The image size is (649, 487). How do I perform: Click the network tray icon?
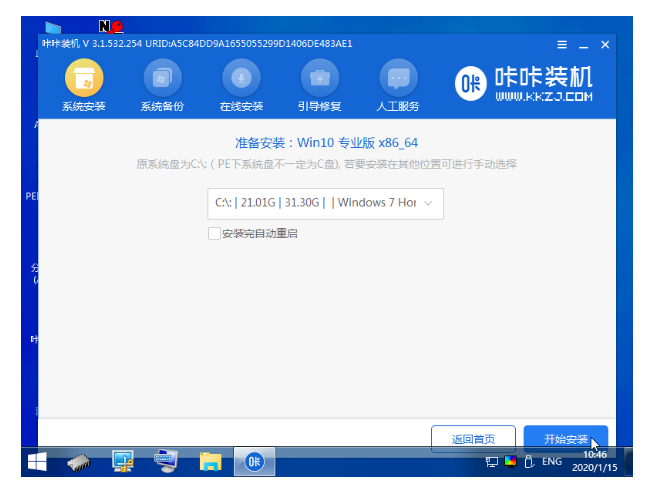click(x=491, y=462)
